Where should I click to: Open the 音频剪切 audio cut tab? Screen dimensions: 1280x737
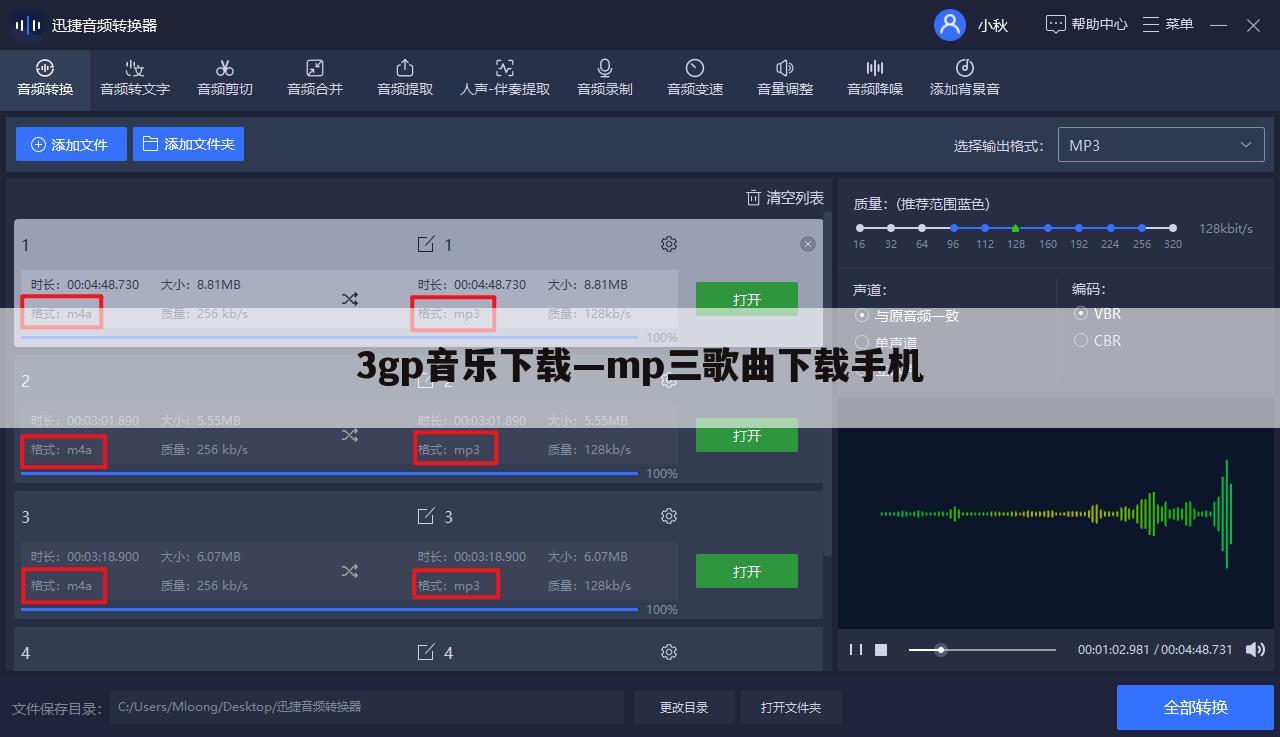(225, 77)
